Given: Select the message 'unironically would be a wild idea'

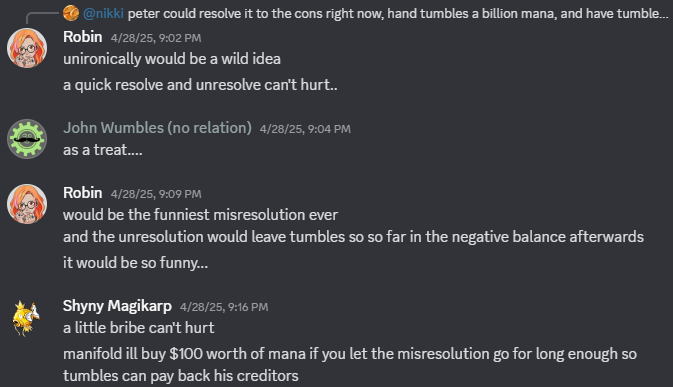Looking at the screenshot, I should (x=172, y=59).
